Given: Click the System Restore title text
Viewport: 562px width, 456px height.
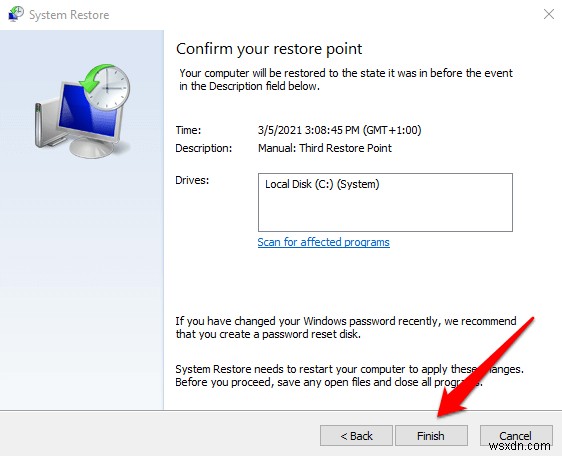Looking at the screenshot, I should (69, 15).
